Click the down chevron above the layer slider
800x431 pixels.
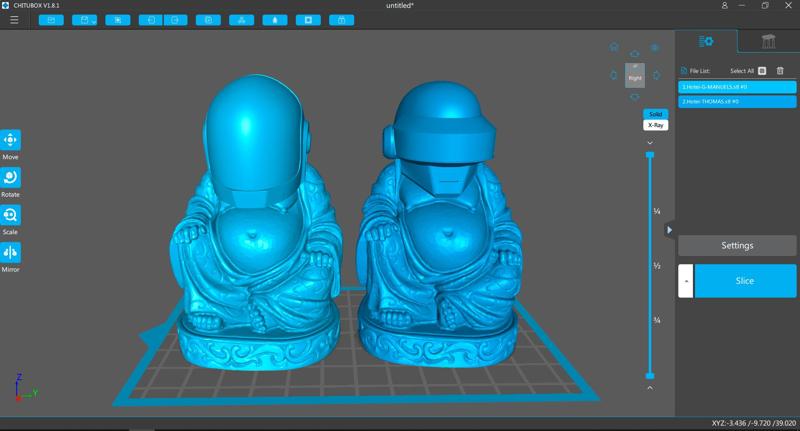(x=650, y=143)
